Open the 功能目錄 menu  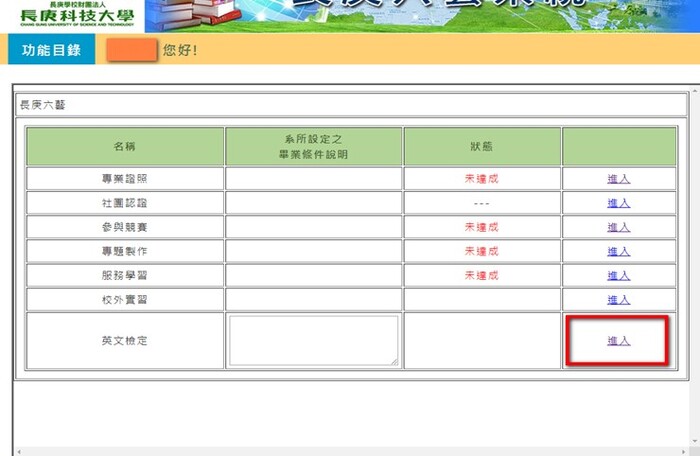pos(51,50)
